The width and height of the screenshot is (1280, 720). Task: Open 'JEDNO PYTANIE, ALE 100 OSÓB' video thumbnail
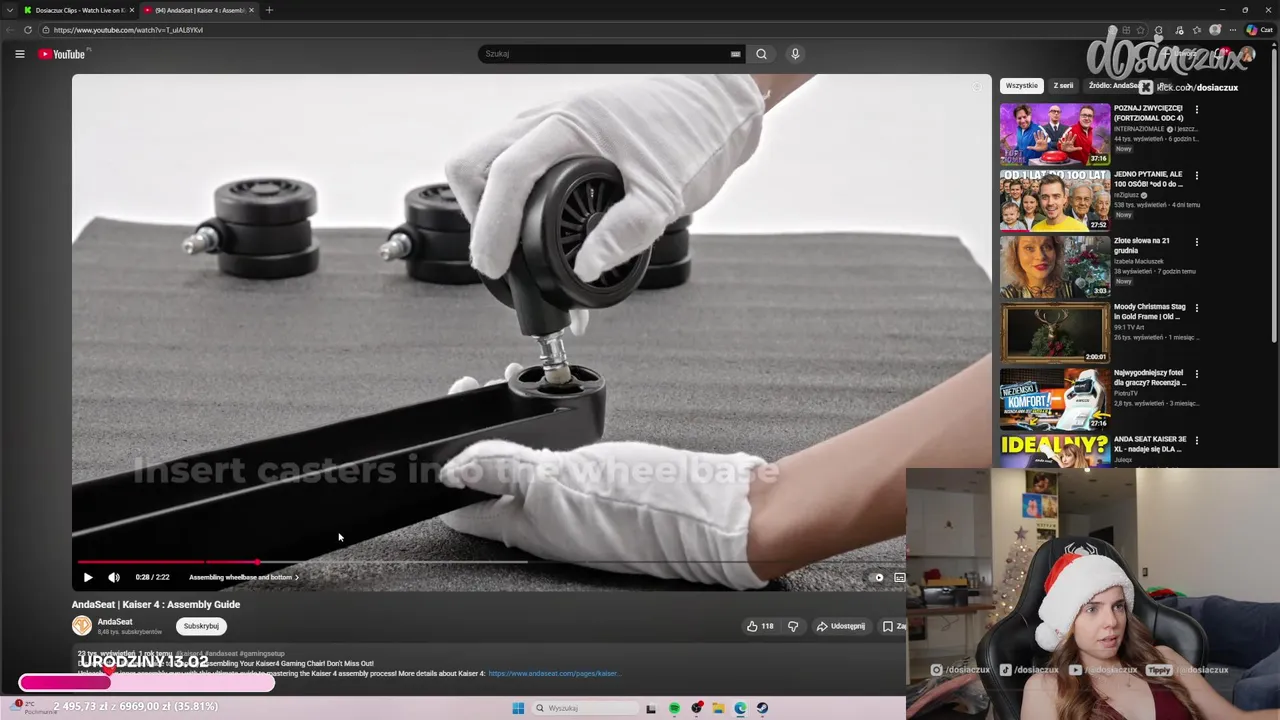pyautogui.click(x=1055, y=200)
